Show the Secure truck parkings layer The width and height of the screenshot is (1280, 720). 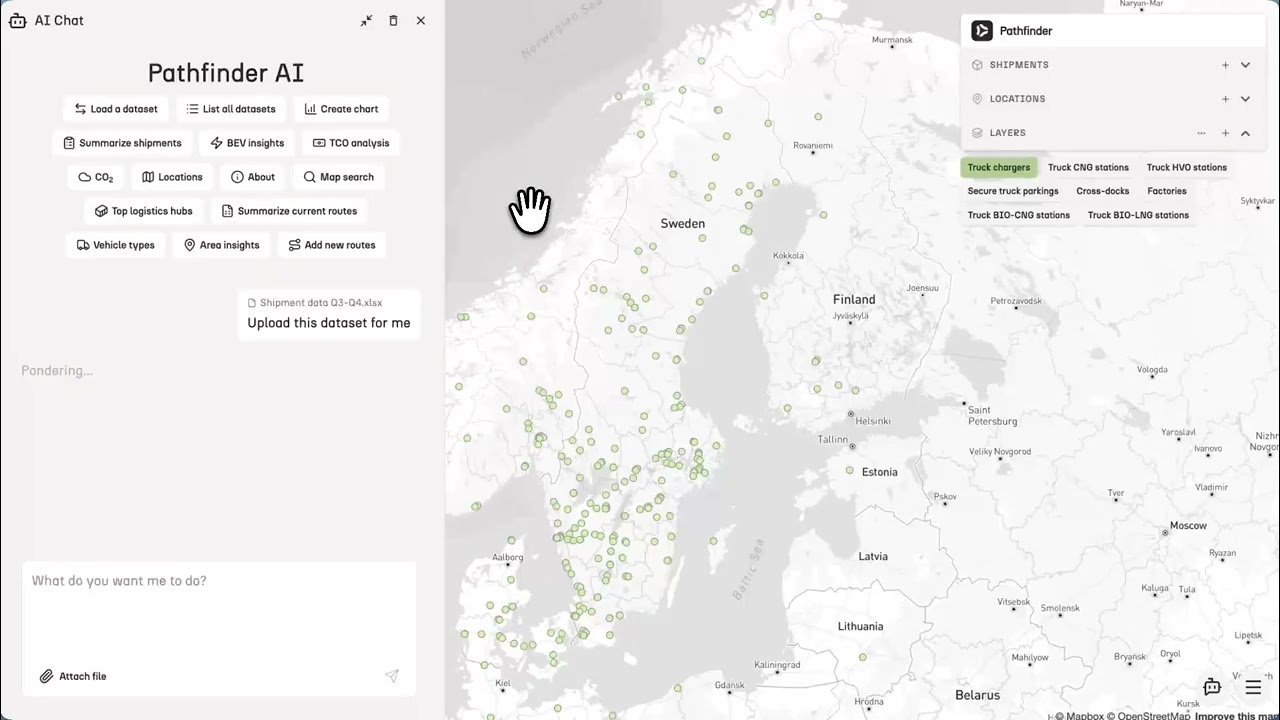(1013, 191)
